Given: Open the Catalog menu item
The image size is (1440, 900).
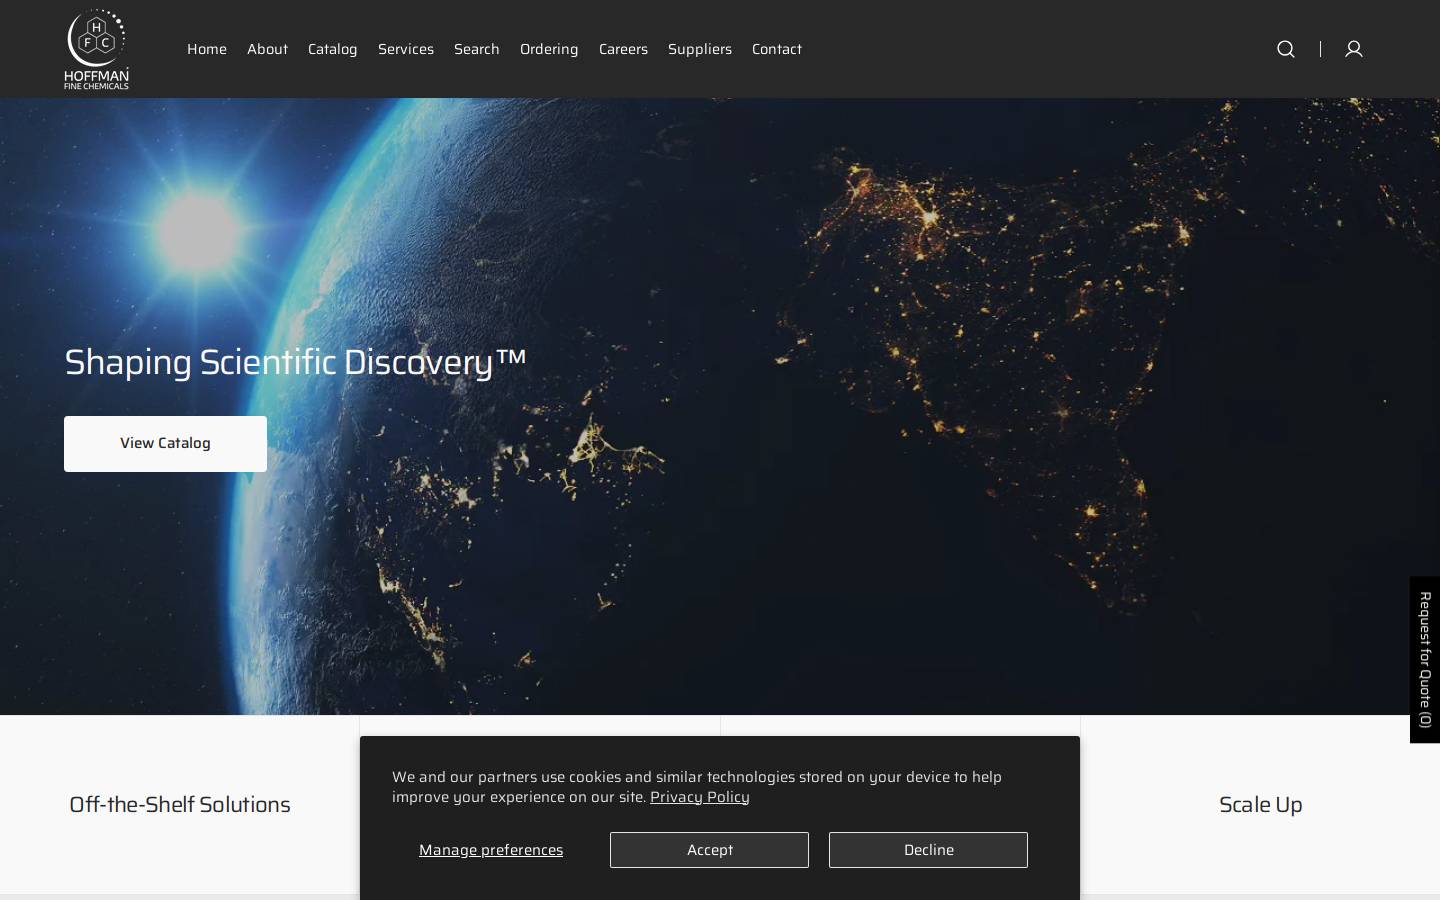Looking at the screenshot, I should (332, 49).
